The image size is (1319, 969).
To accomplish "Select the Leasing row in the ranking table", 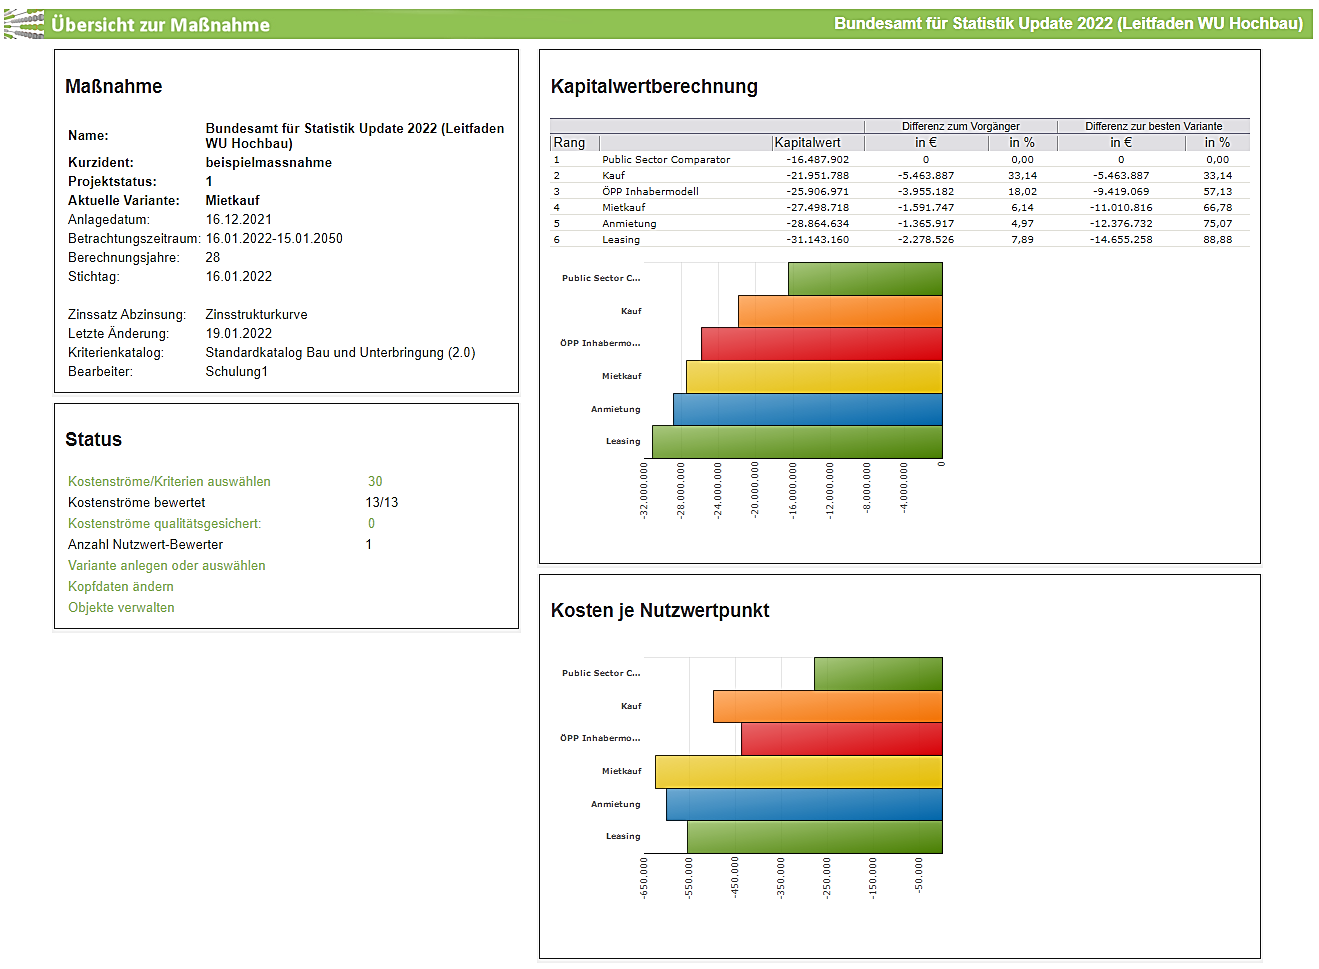I will coord(621,240).
